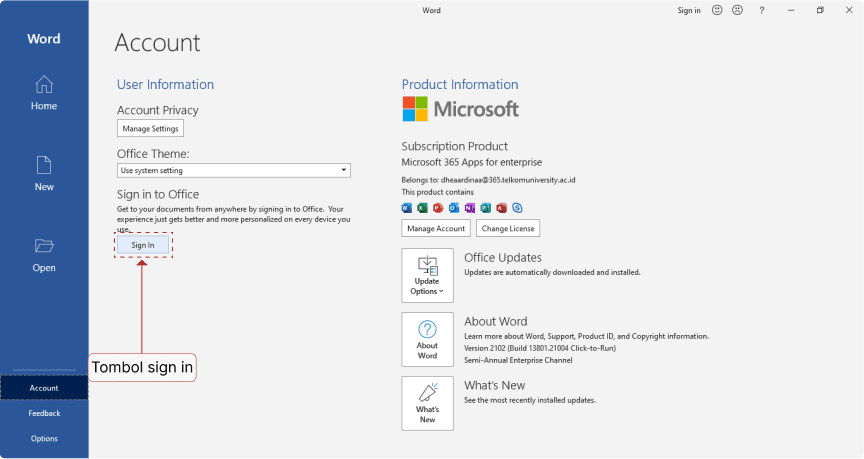Click the Excel product icon
864x459 pixels.
pos(423,208)
